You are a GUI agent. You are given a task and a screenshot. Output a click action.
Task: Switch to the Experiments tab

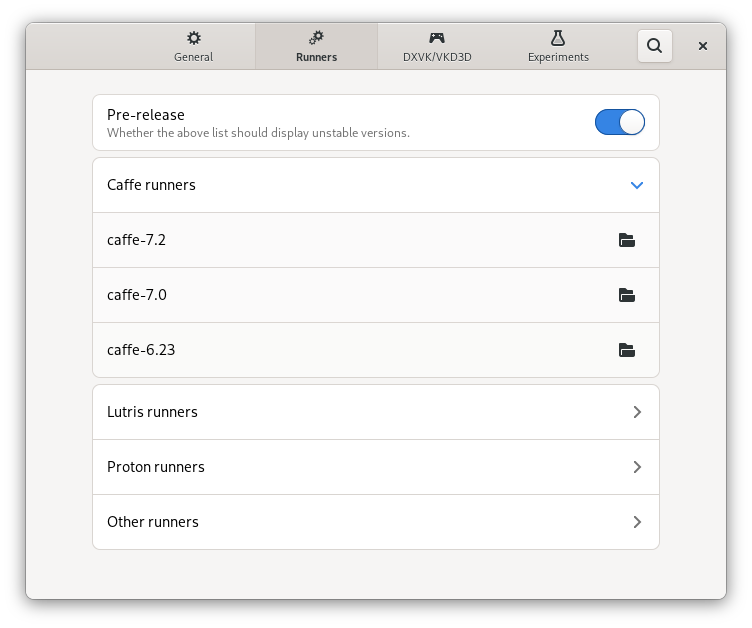point(558,47)
